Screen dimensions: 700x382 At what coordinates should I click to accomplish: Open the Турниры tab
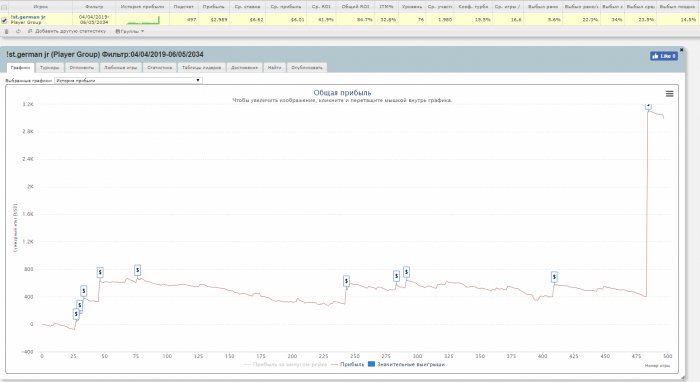(50, 67)
